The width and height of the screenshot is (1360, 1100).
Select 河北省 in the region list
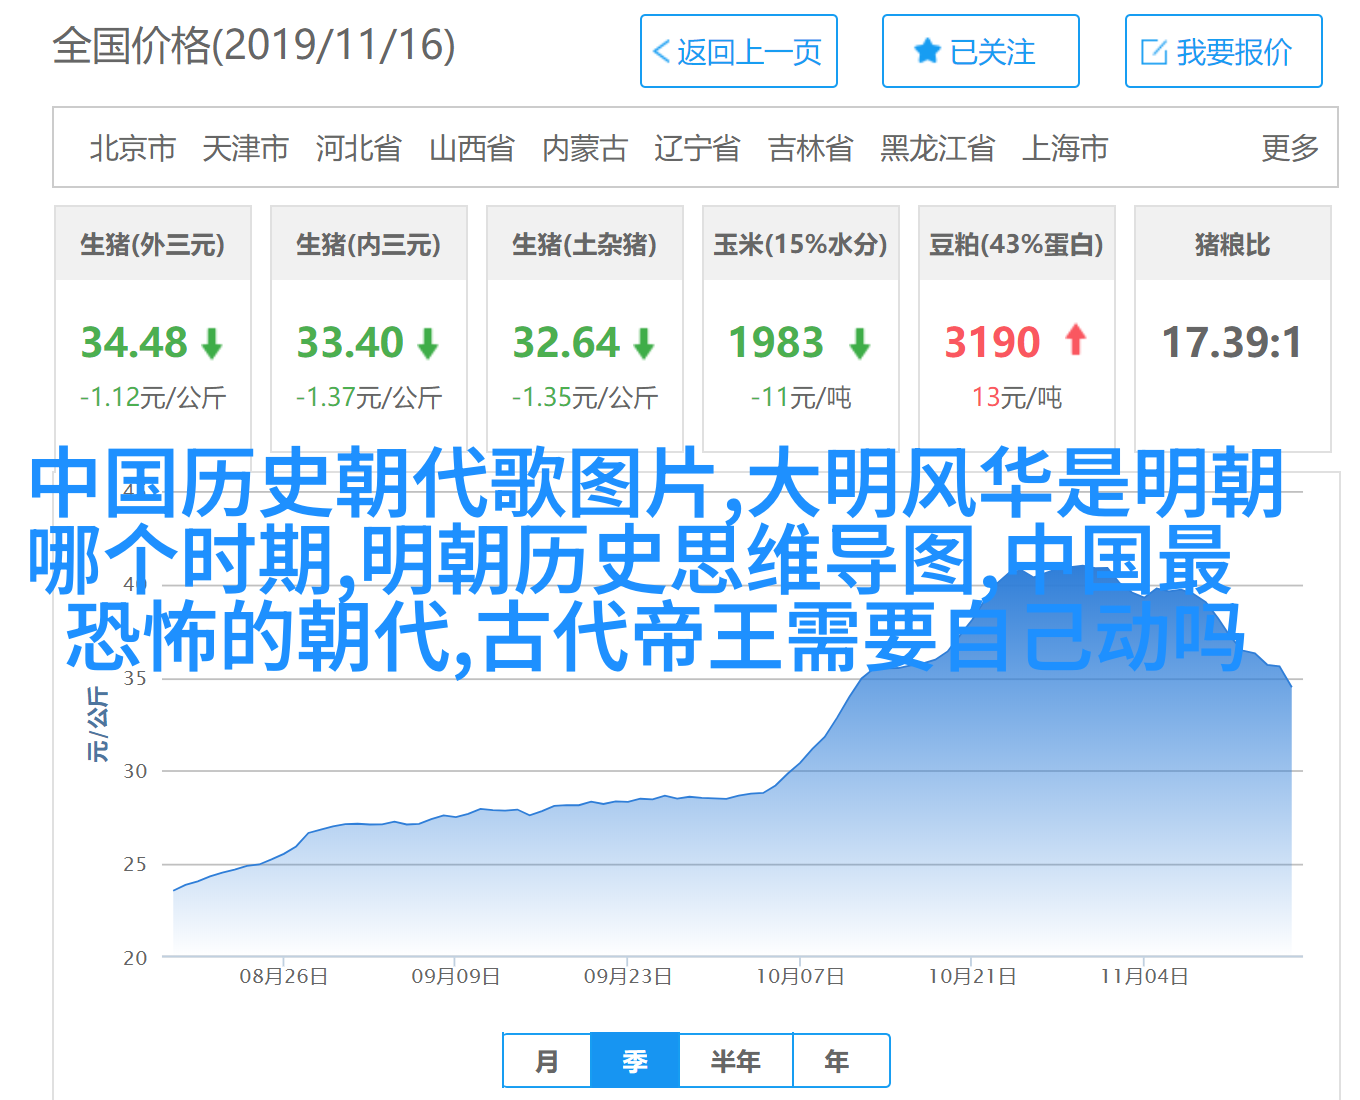359,148
